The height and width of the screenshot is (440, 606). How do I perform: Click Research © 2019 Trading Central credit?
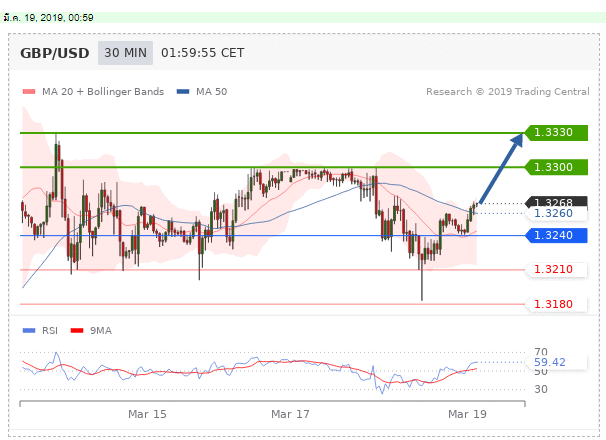tap(508, 92)
